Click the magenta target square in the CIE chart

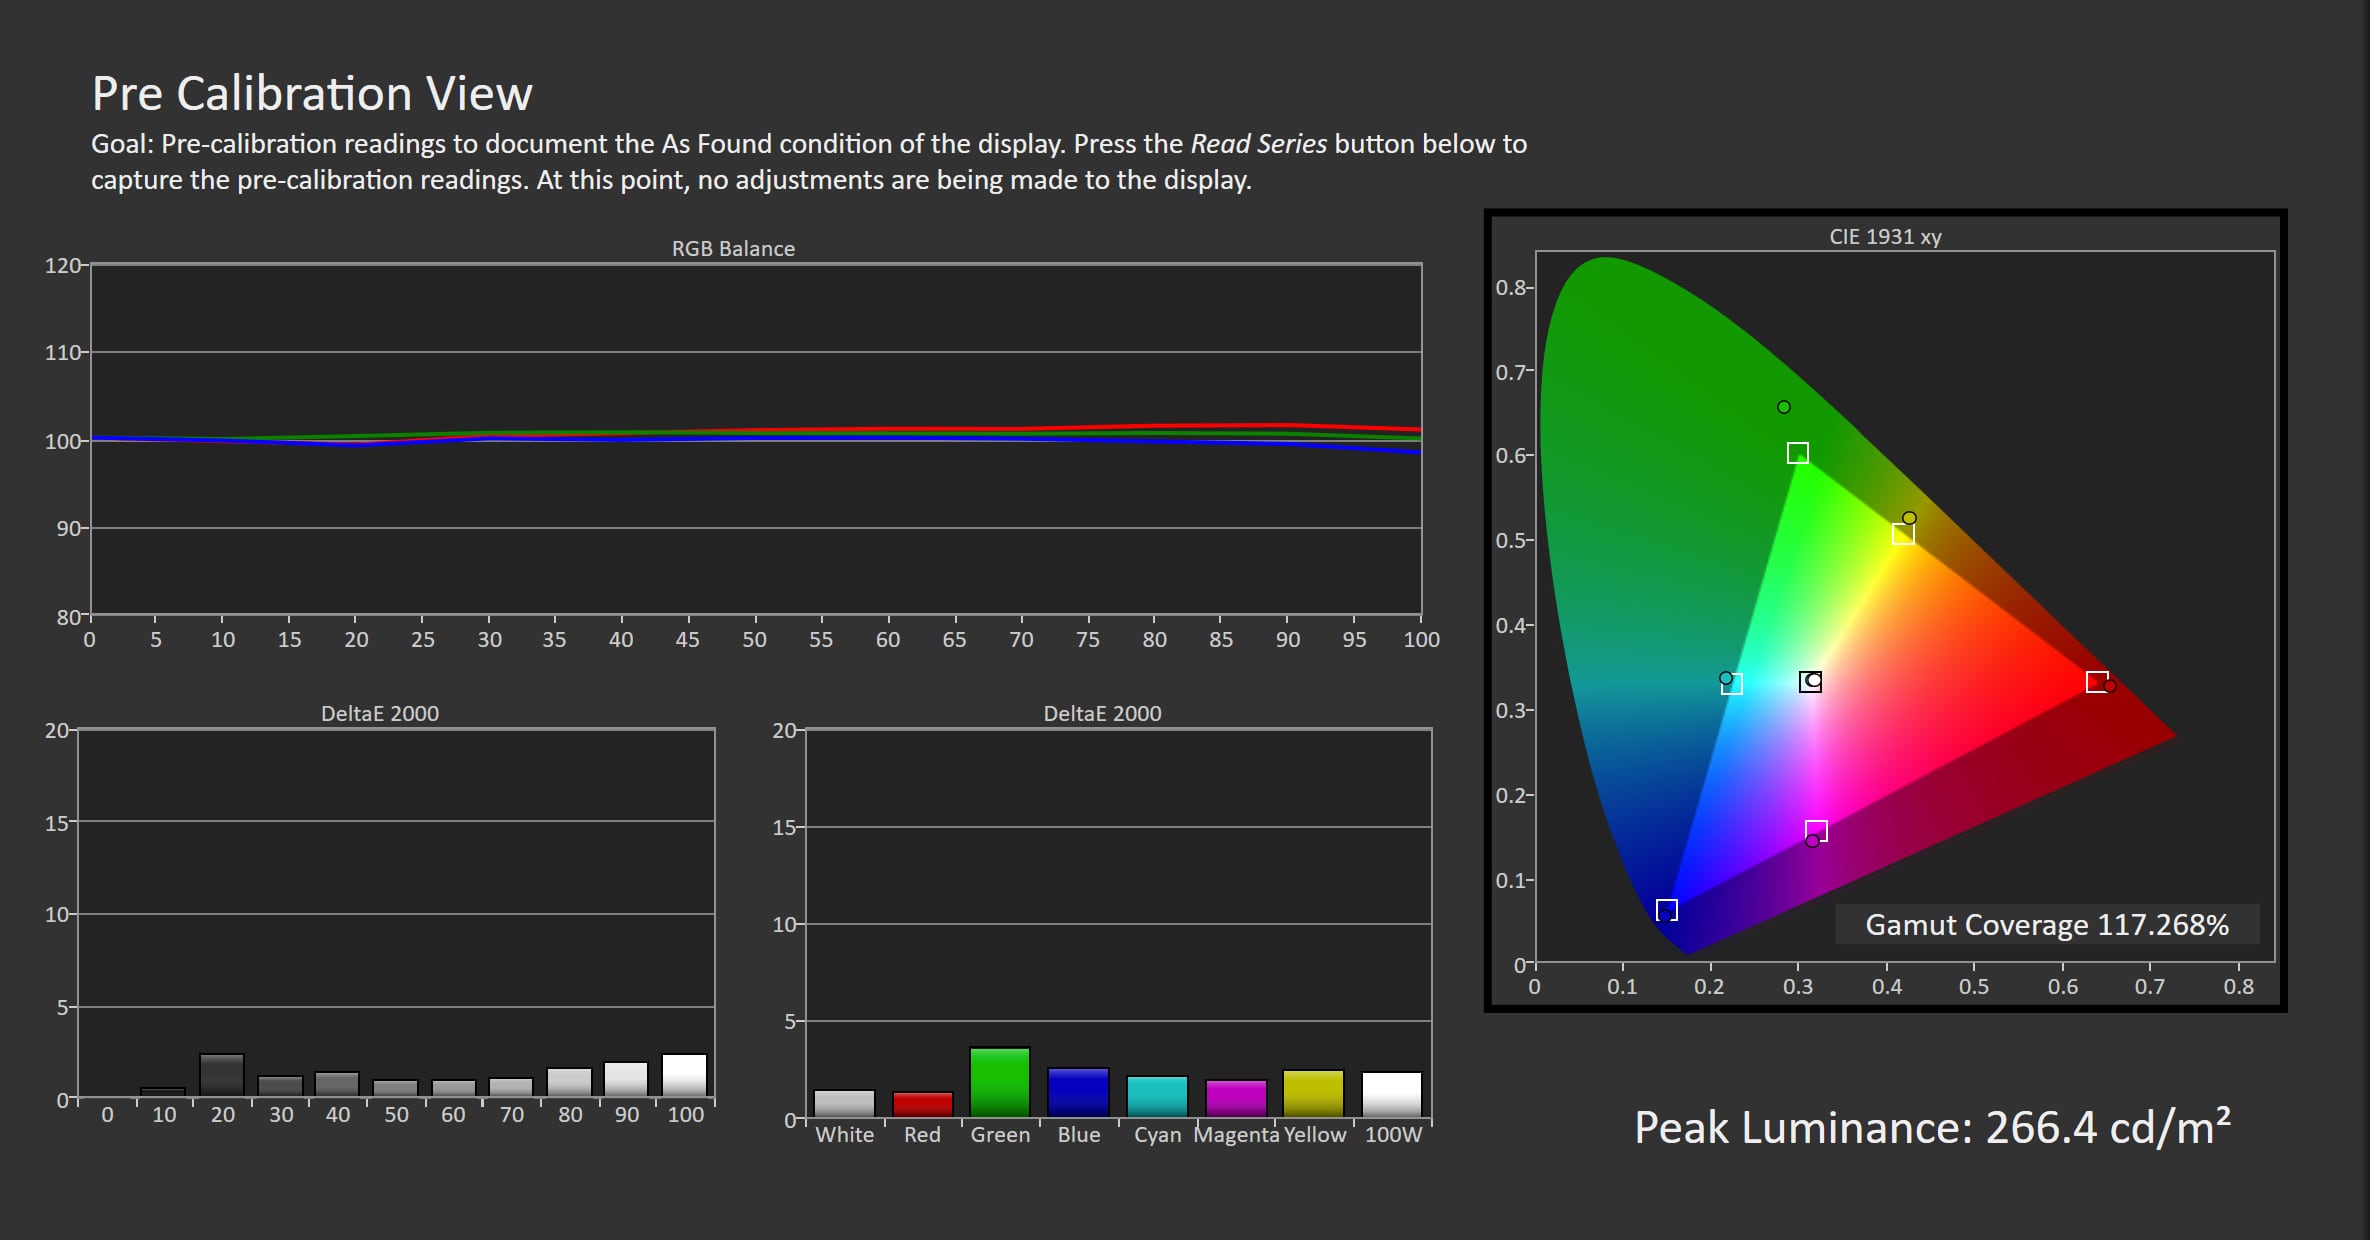click(x=1817, y=830)
